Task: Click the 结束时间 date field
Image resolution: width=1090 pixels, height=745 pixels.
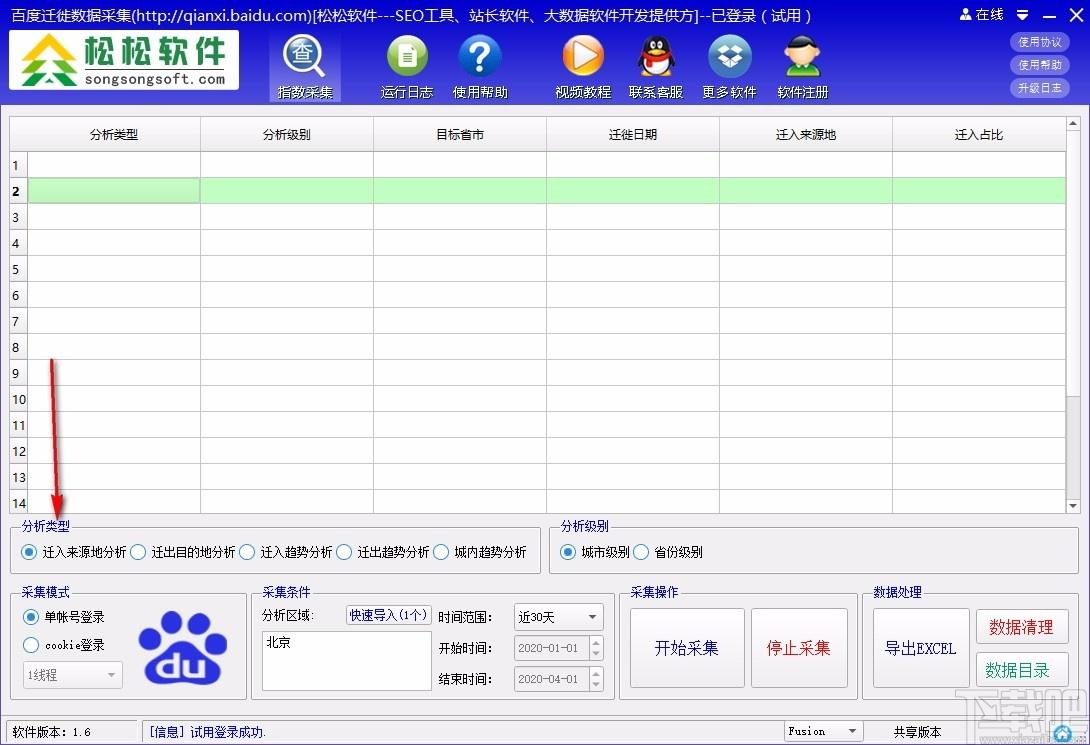Action: point(552,678)
